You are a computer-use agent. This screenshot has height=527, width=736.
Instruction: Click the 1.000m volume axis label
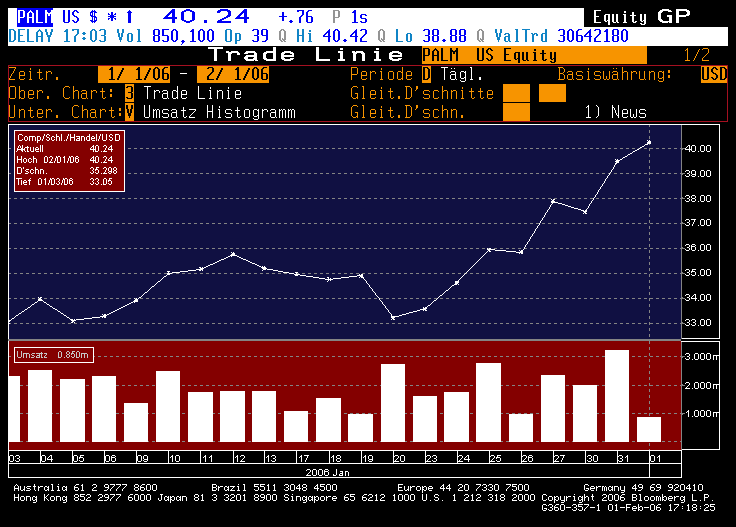pyautogui.click(x=701, y=414)
